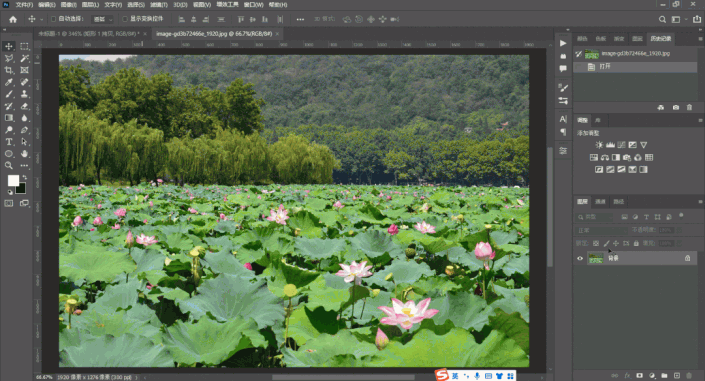This screenshot has height=381, width=705.
Task: Switch to image-gd3b72466e_1920.jpg document tab
Action: 214,34
